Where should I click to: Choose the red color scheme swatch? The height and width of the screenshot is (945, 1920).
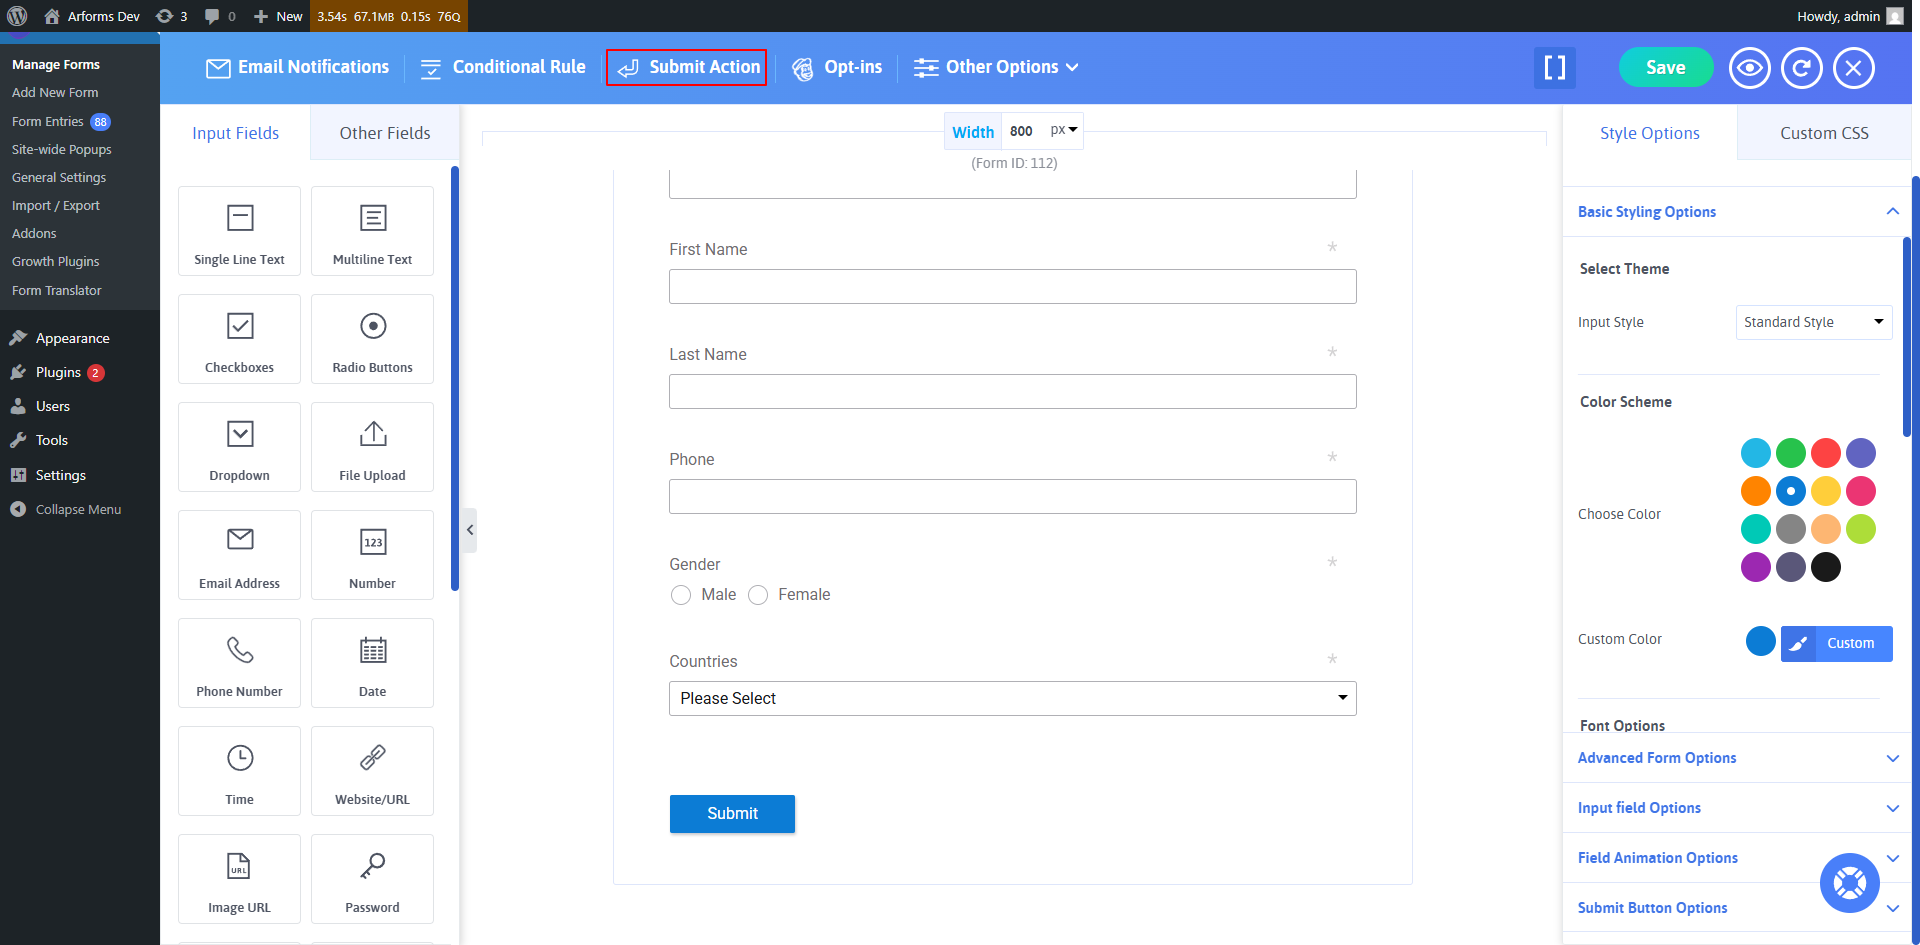coord(1826,453)
